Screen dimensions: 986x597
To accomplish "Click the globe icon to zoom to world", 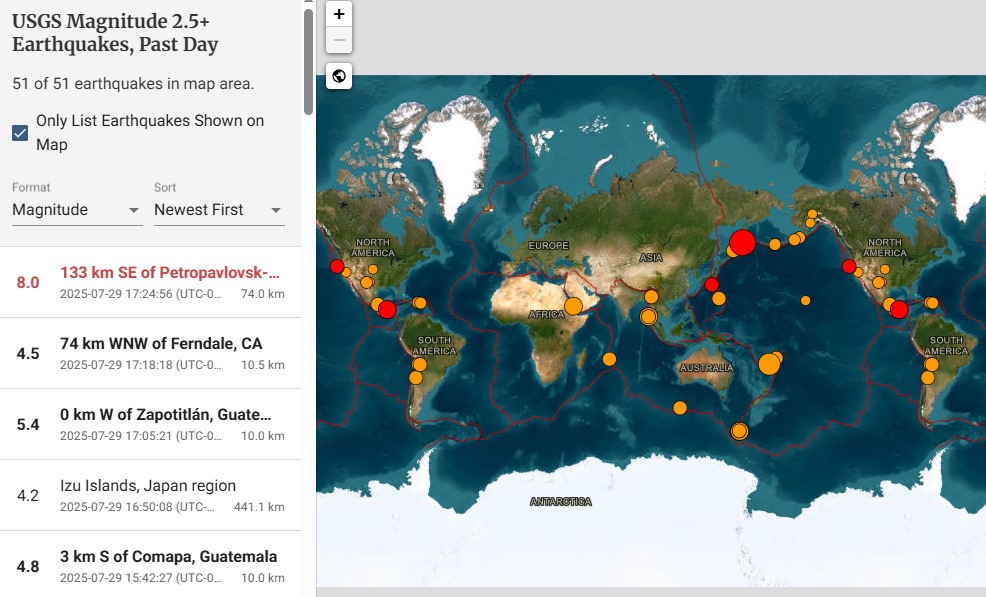I will [x=339, y=76].
